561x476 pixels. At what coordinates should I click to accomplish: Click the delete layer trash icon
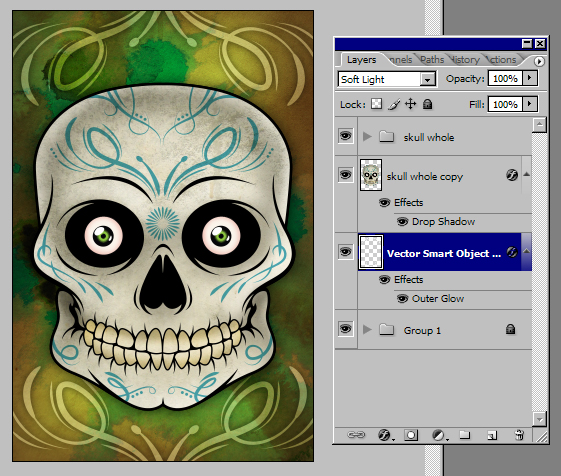(x=519, y=435)
